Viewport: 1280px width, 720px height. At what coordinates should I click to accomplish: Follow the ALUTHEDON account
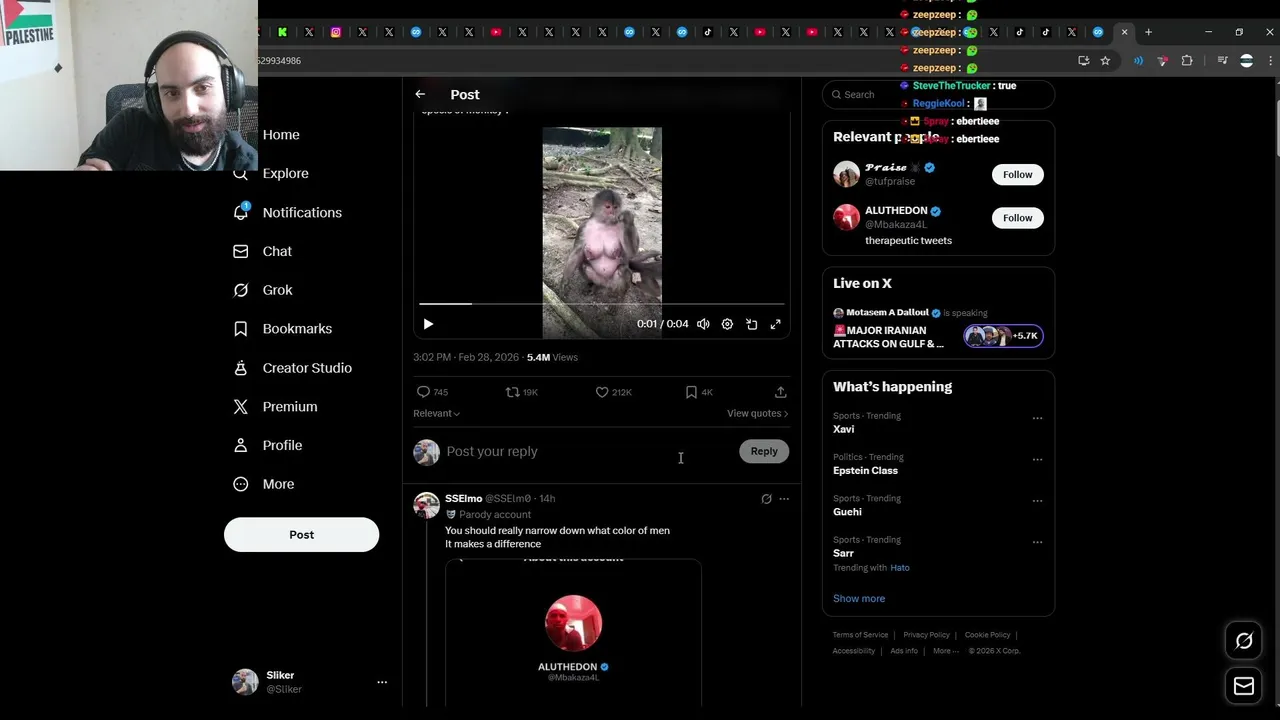(1017, 217)
